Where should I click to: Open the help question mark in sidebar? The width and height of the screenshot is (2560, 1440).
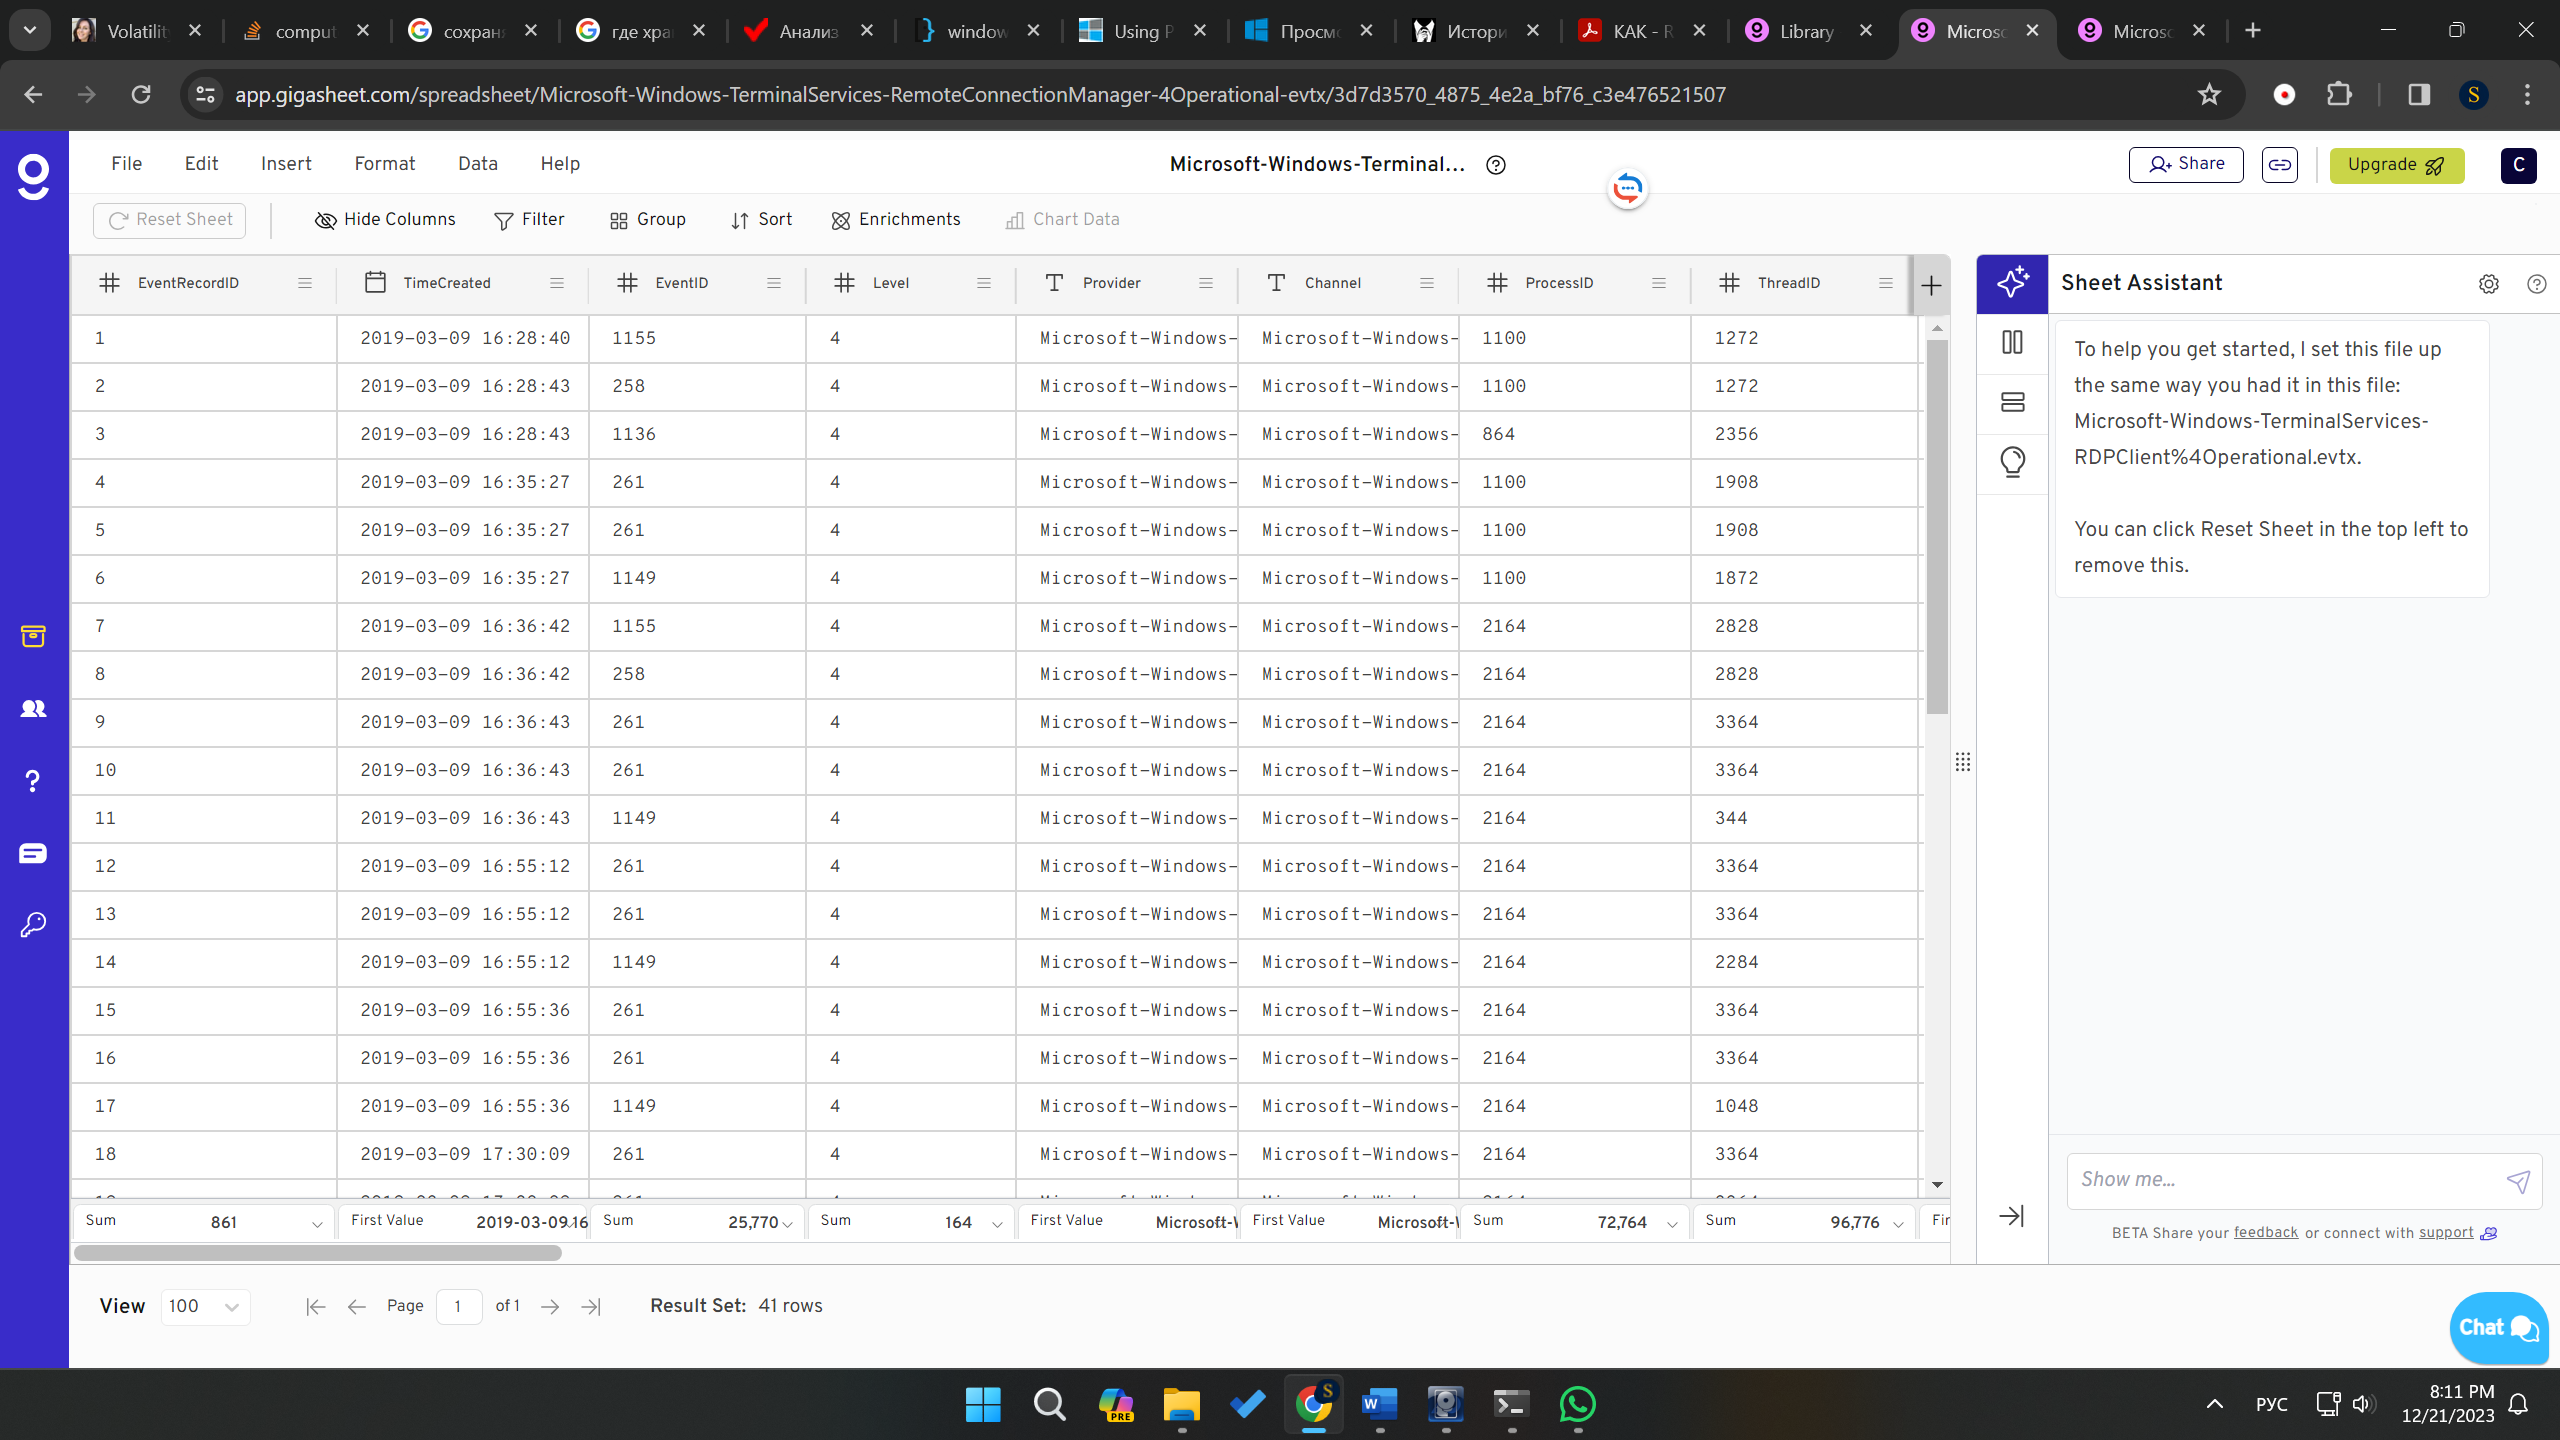(33, 781)
